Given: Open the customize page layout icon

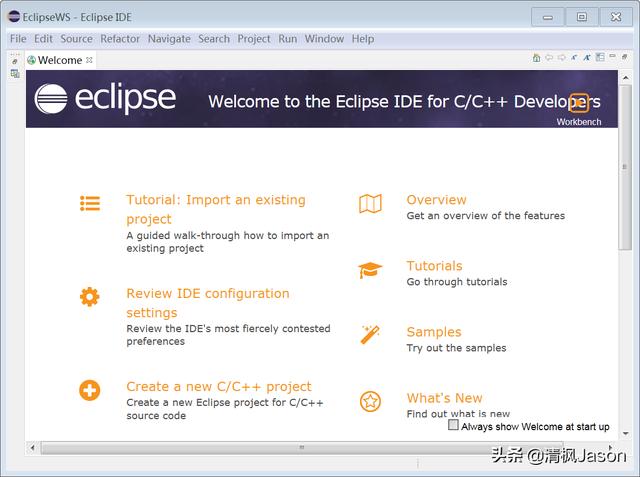Looking at the screenshot, I should tap(600, 58).
